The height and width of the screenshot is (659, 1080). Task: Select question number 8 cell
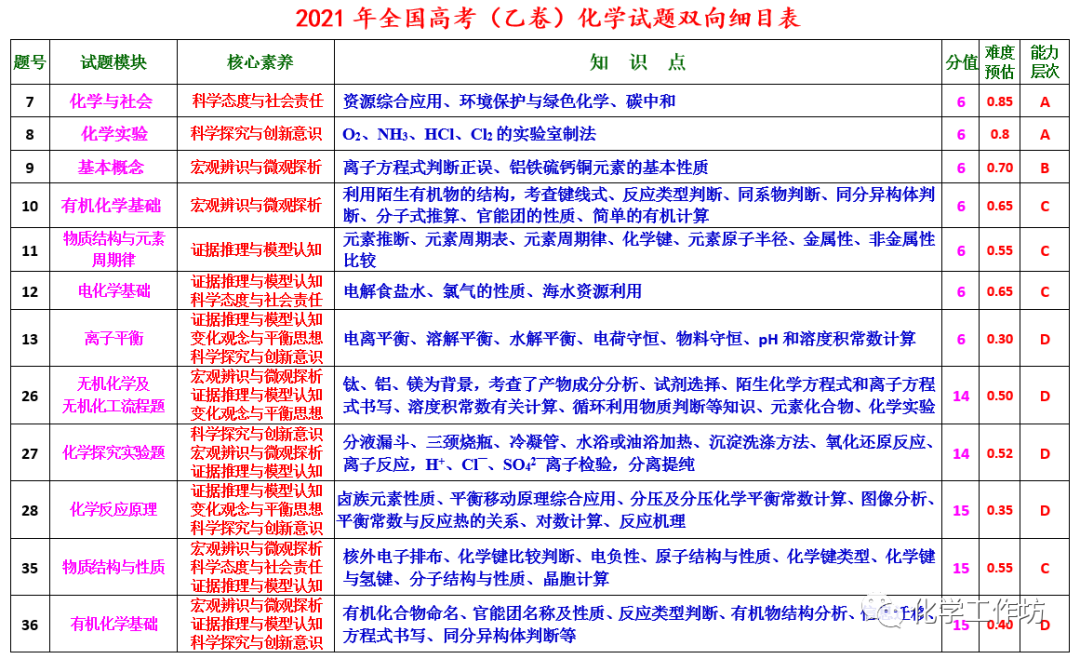[30, 134]
